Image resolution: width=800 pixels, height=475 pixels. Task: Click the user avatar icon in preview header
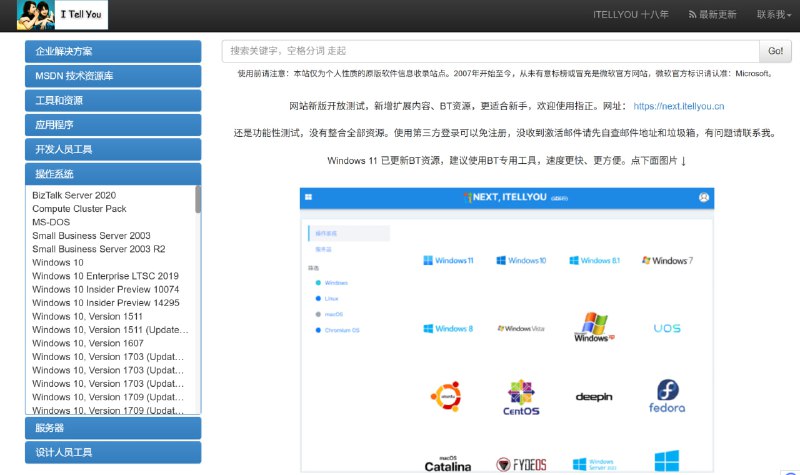tap(704, 198)
